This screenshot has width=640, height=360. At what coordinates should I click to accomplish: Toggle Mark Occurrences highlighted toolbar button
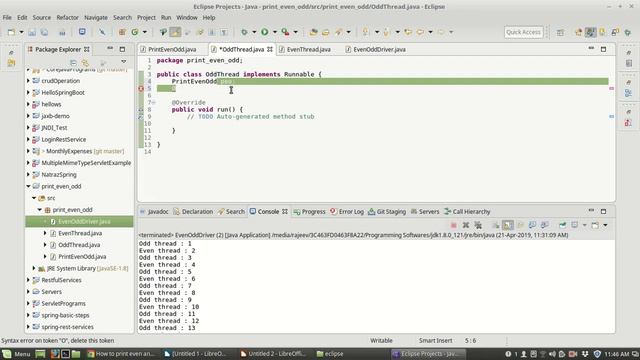click(175, 32)
